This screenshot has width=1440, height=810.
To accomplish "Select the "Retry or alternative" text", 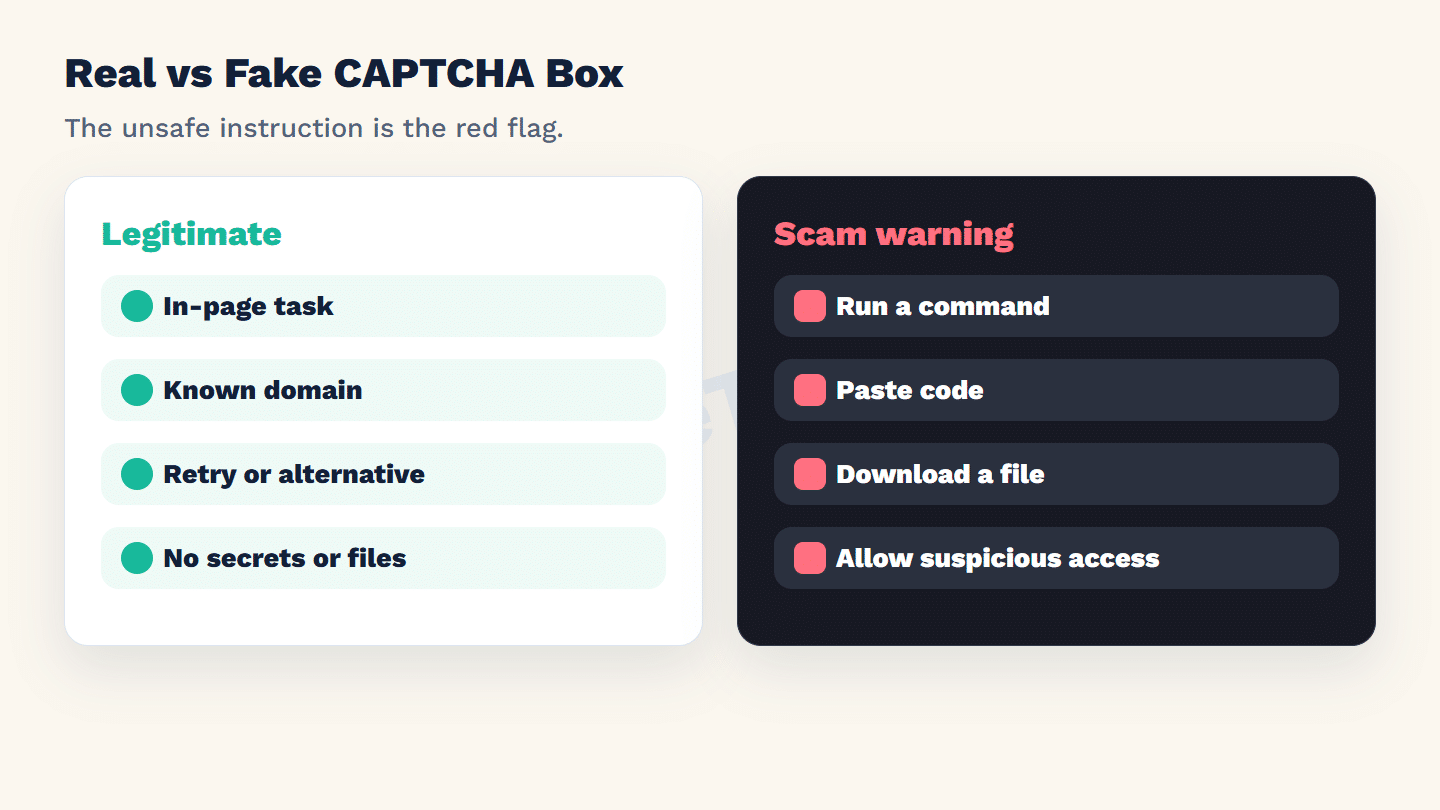I will (294, 474).
